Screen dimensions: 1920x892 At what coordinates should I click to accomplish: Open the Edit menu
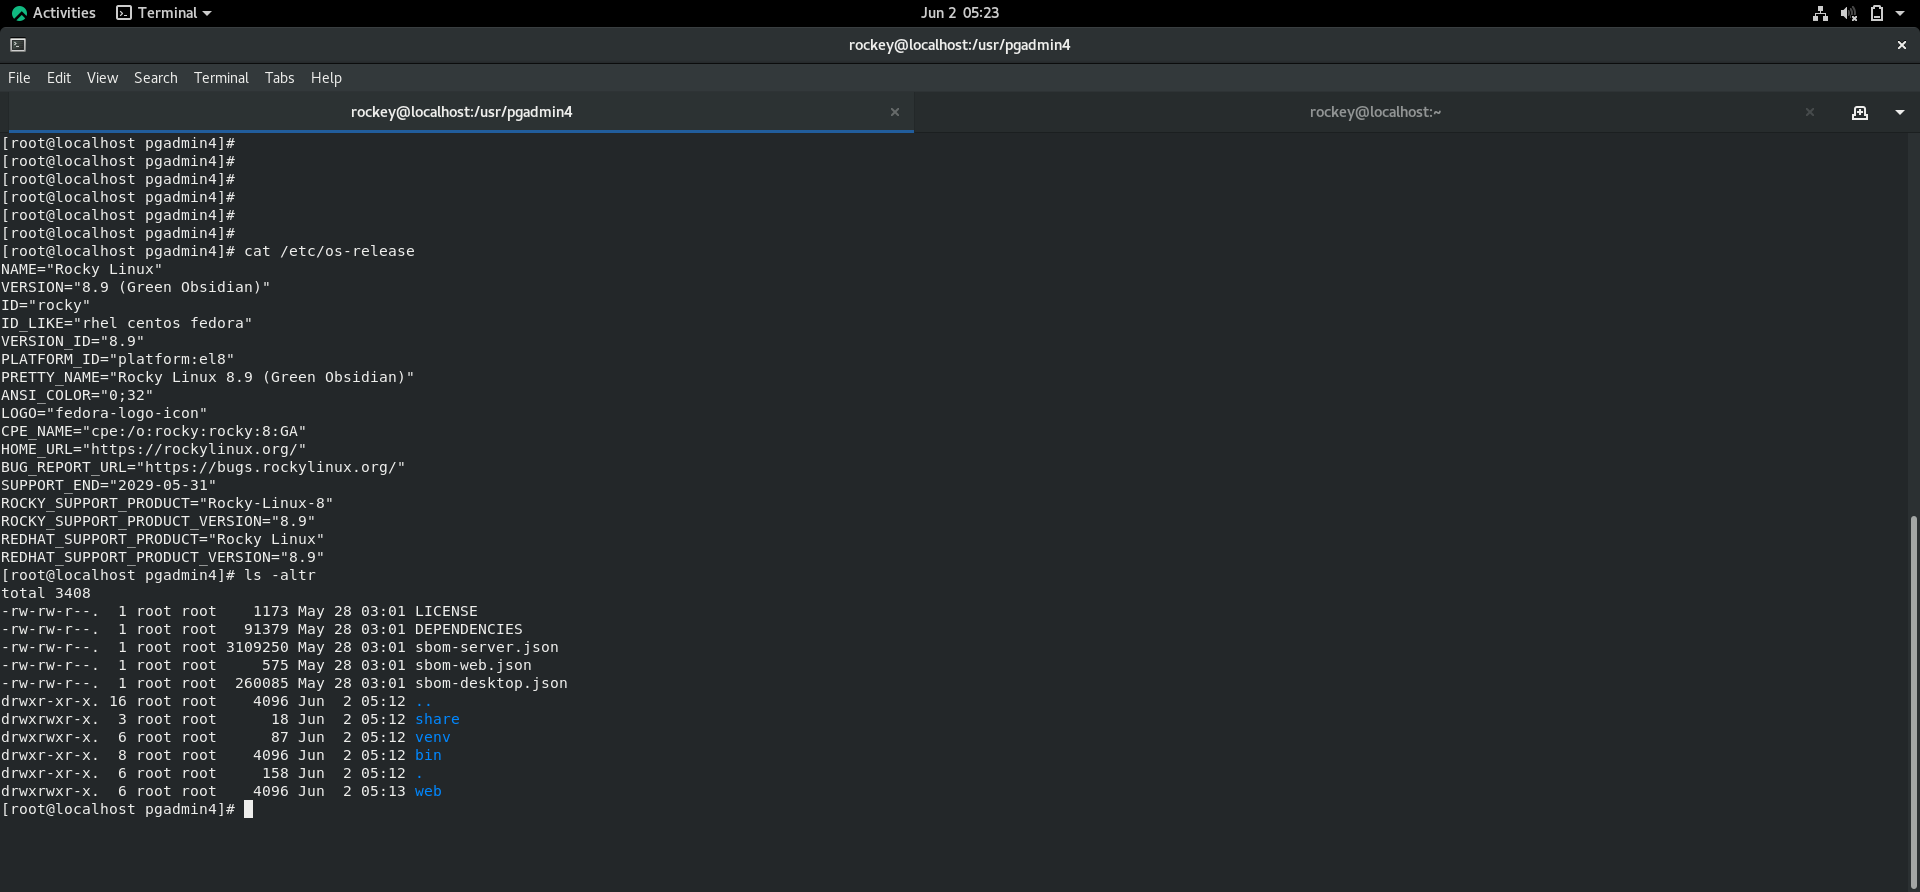[x=59, y=78]
